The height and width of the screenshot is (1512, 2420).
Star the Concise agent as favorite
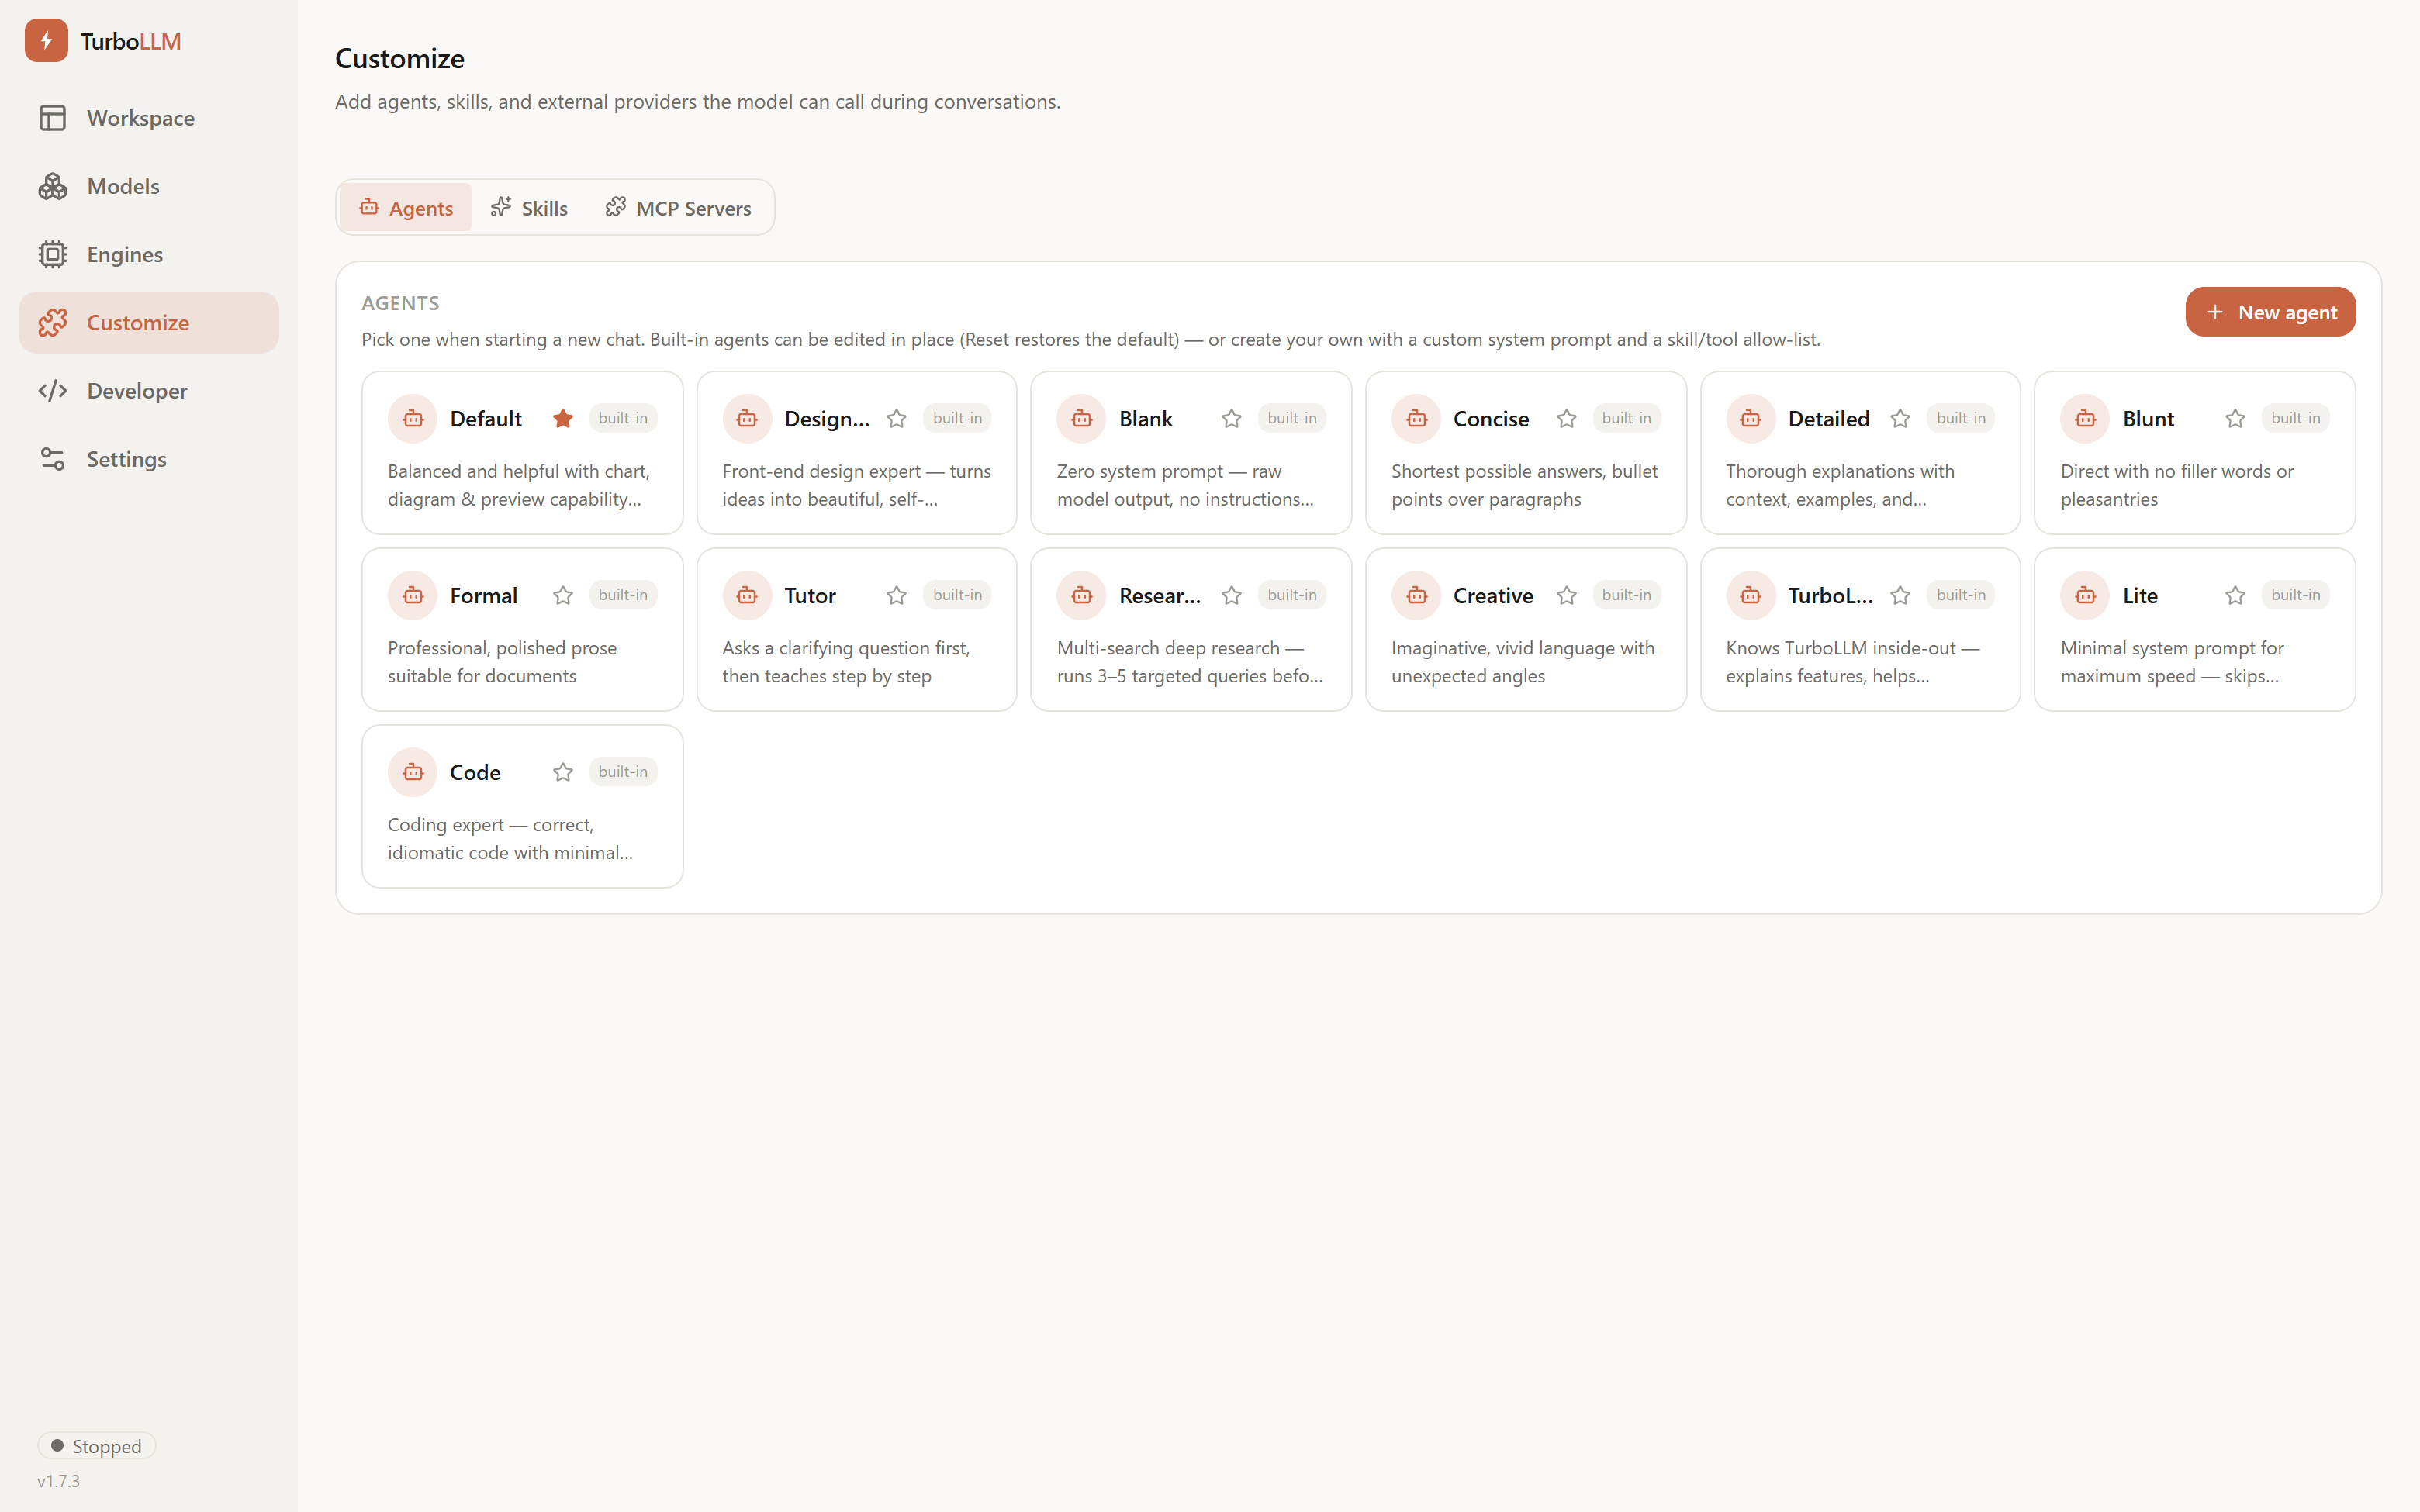click(x=1567, y=419)
